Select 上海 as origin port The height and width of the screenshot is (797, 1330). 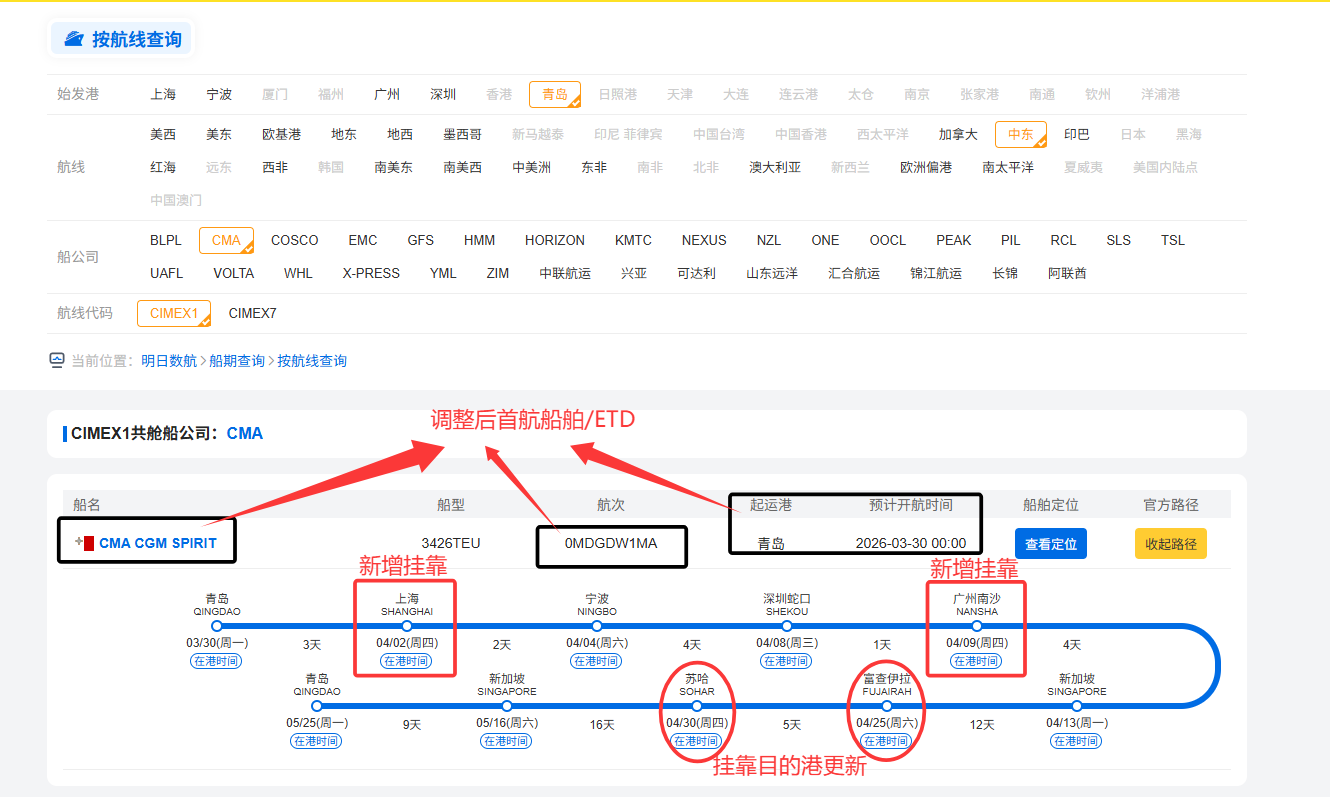coord(163,94)
